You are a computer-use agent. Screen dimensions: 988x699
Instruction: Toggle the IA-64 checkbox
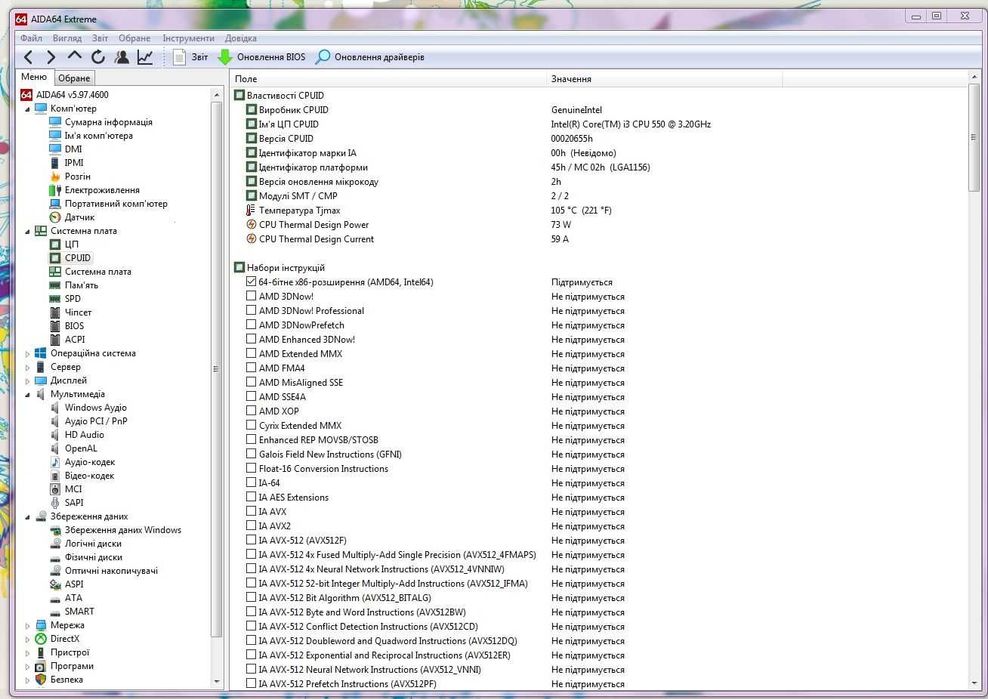[251, 482]
